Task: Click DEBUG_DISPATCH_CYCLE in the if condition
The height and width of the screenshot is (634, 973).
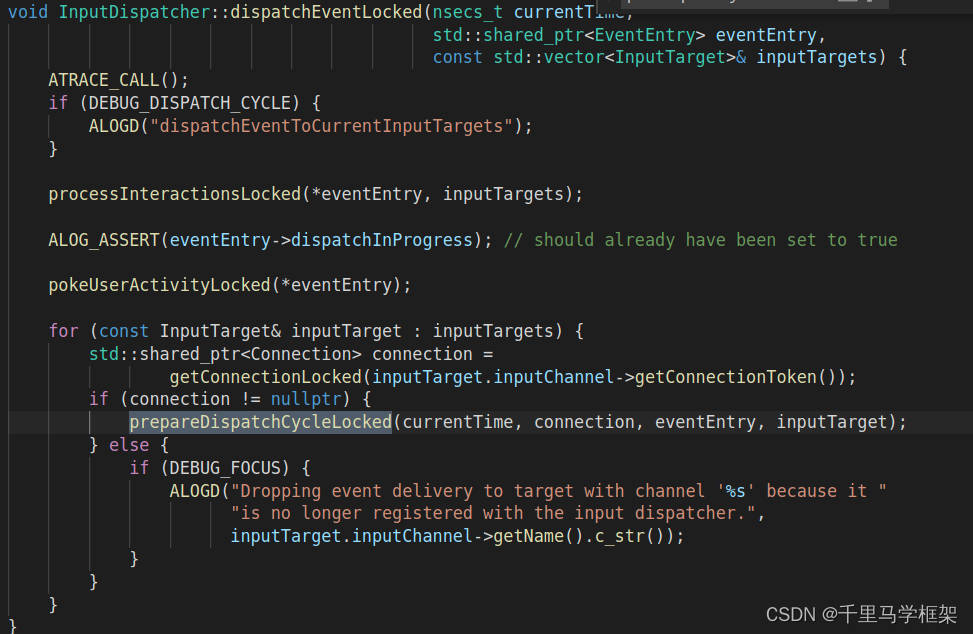Action: [189, 103]
